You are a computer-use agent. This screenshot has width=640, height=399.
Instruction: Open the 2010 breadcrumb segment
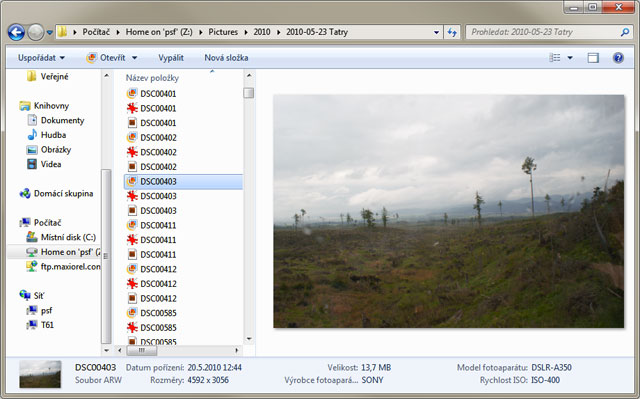tap(262, 32)
